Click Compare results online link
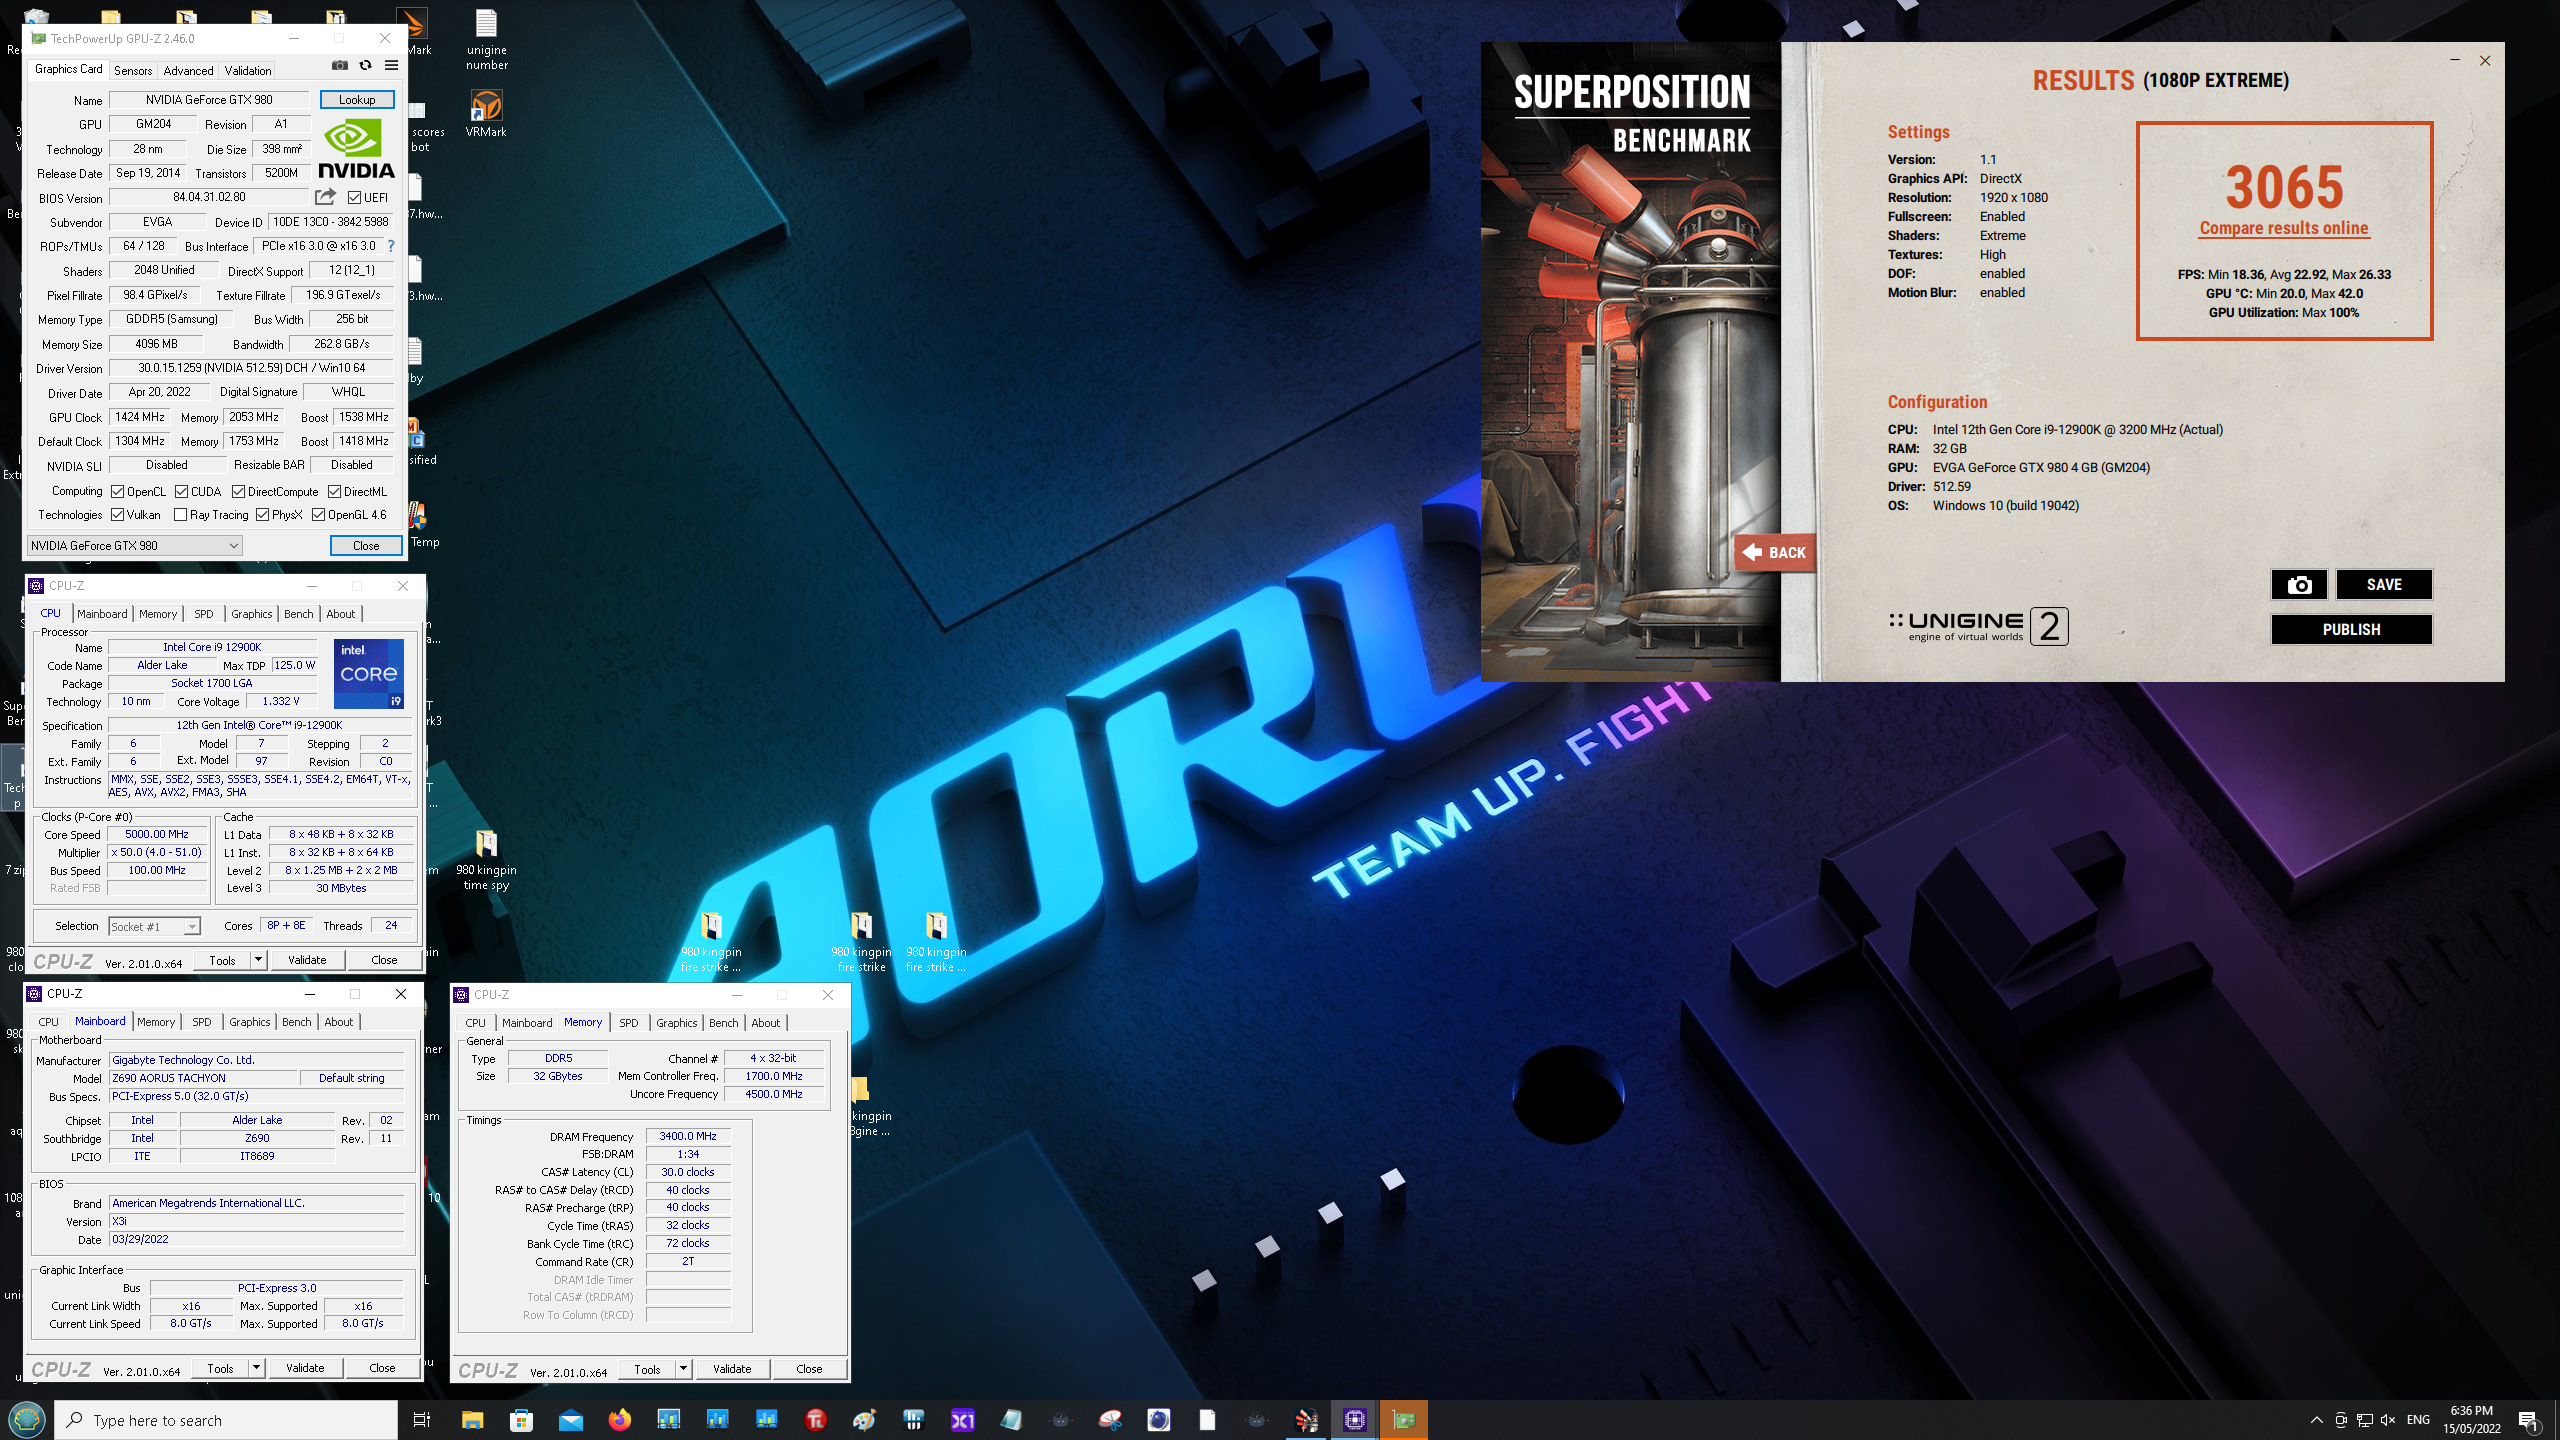The height and width of the screenshot is (1440, 2560). (2284, 228)
